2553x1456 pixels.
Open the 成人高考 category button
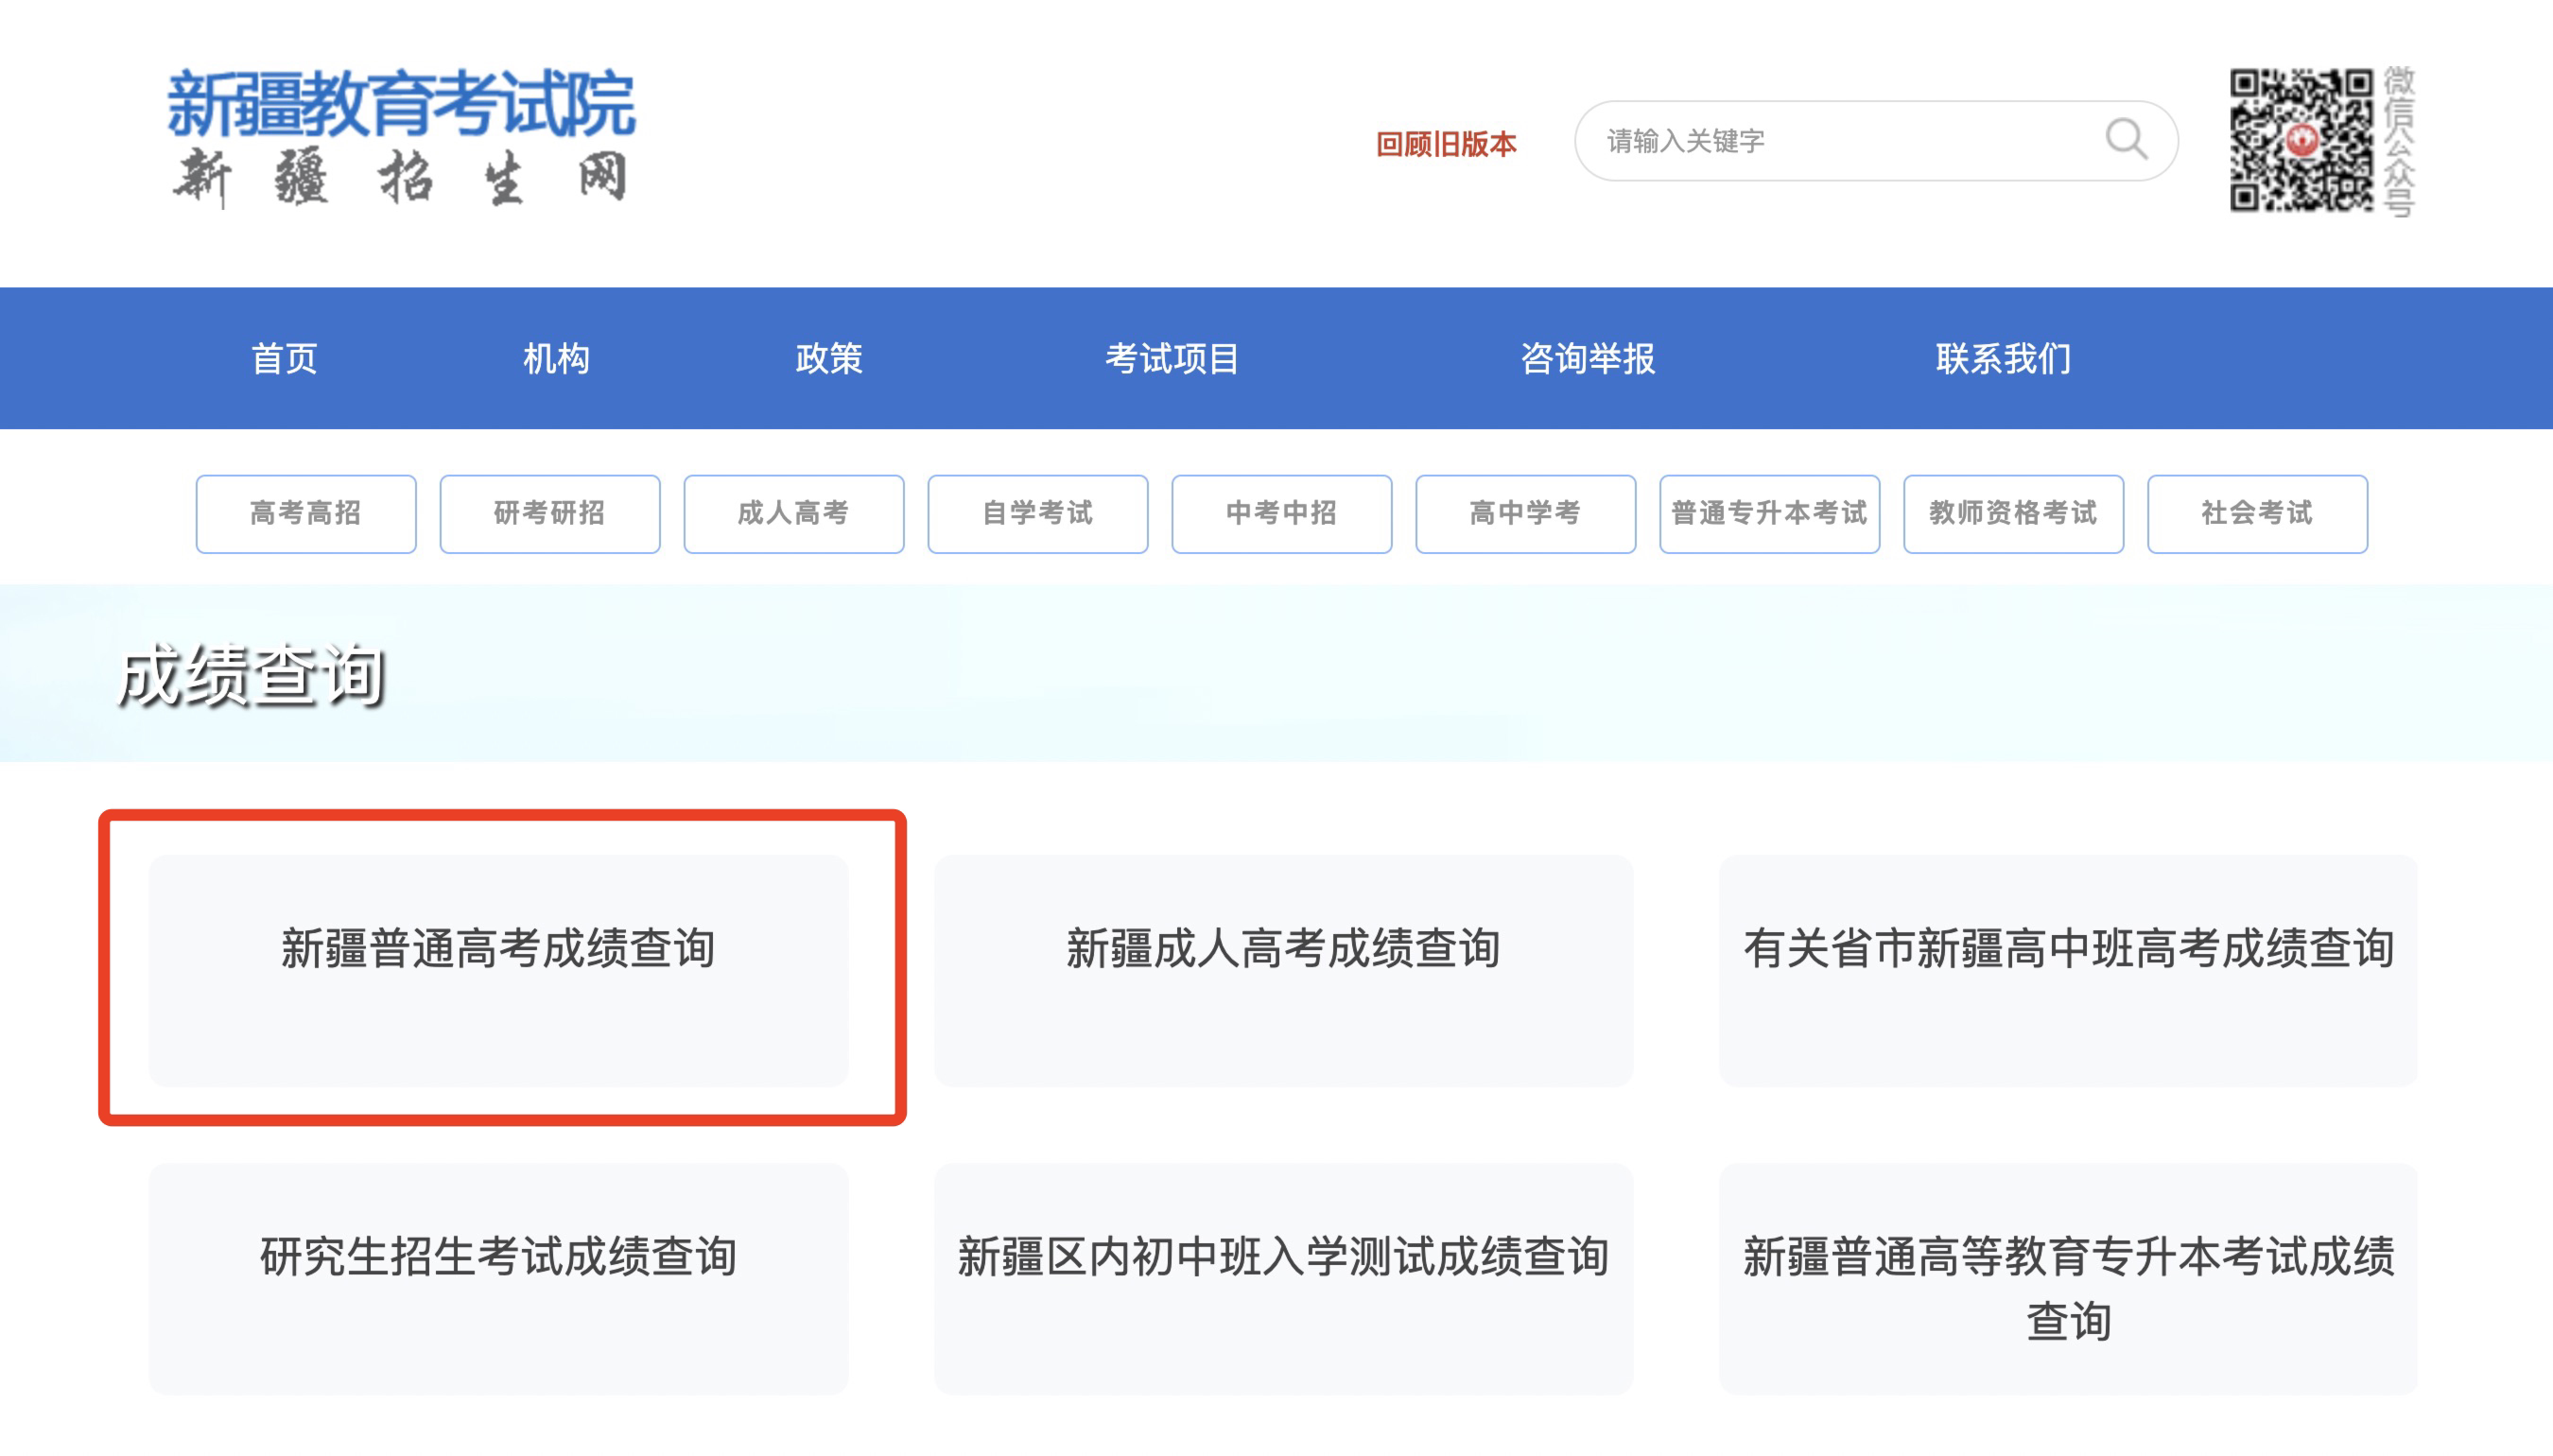(794, 513)
